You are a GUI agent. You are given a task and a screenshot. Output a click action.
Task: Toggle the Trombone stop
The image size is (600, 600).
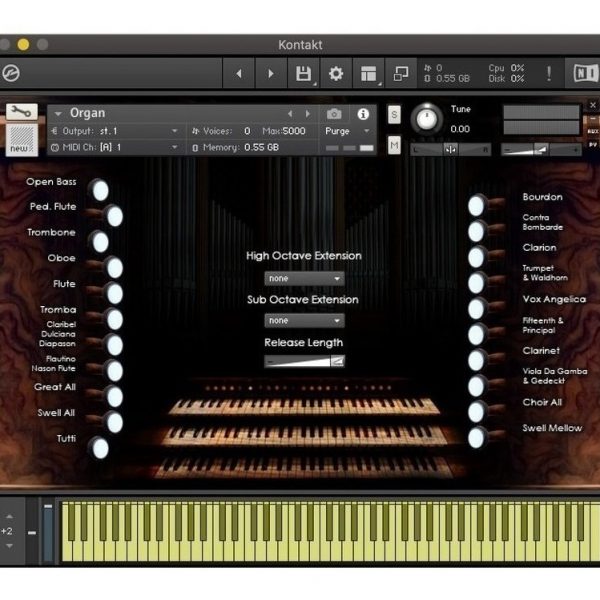tap(100, 242)
